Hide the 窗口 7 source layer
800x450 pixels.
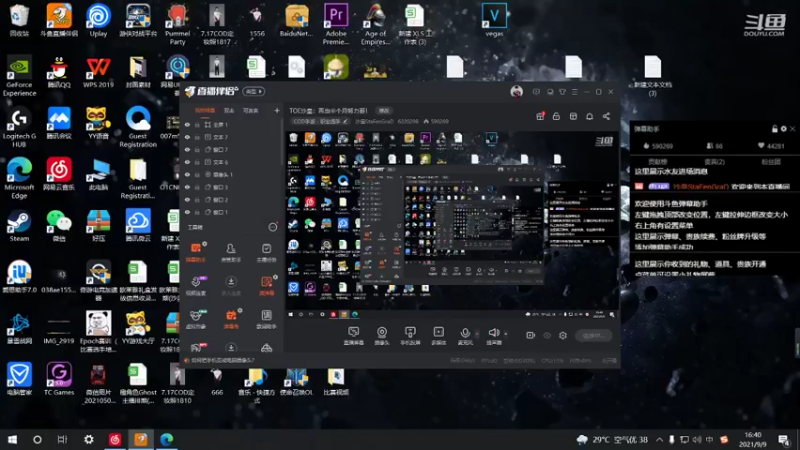click(x=187, y=149)
